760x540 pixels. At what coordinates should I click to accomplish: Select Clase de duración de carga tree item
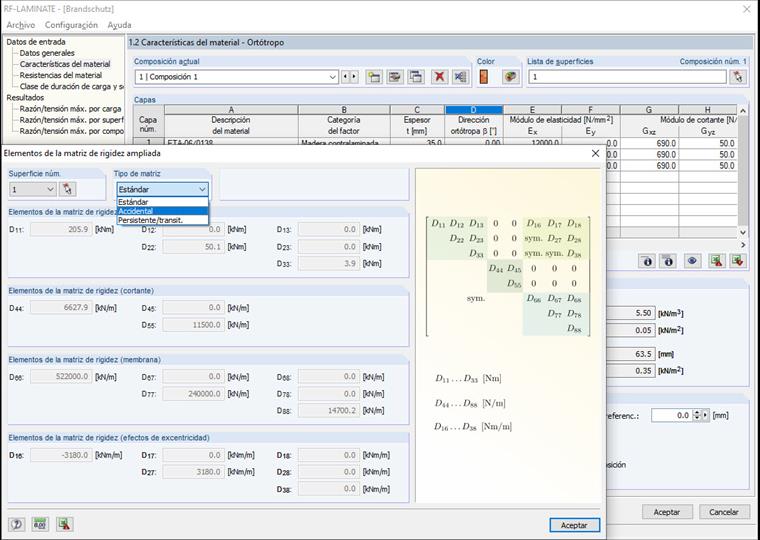point(72,86)
